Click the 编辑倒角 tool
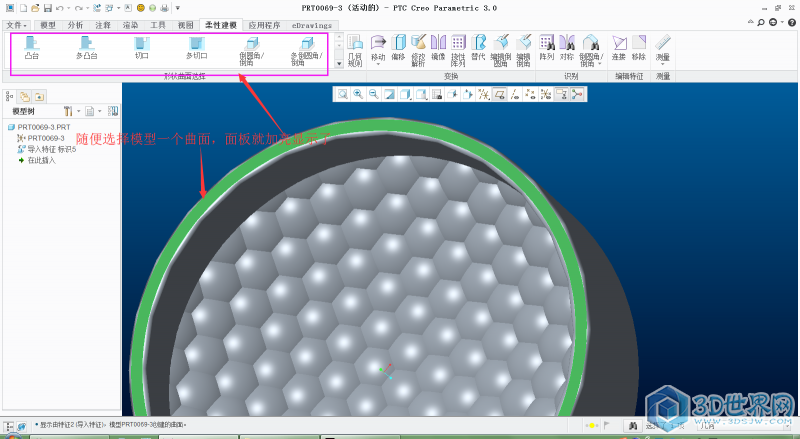The height and width of the screenshot is (439, 800). pos(523,51)
